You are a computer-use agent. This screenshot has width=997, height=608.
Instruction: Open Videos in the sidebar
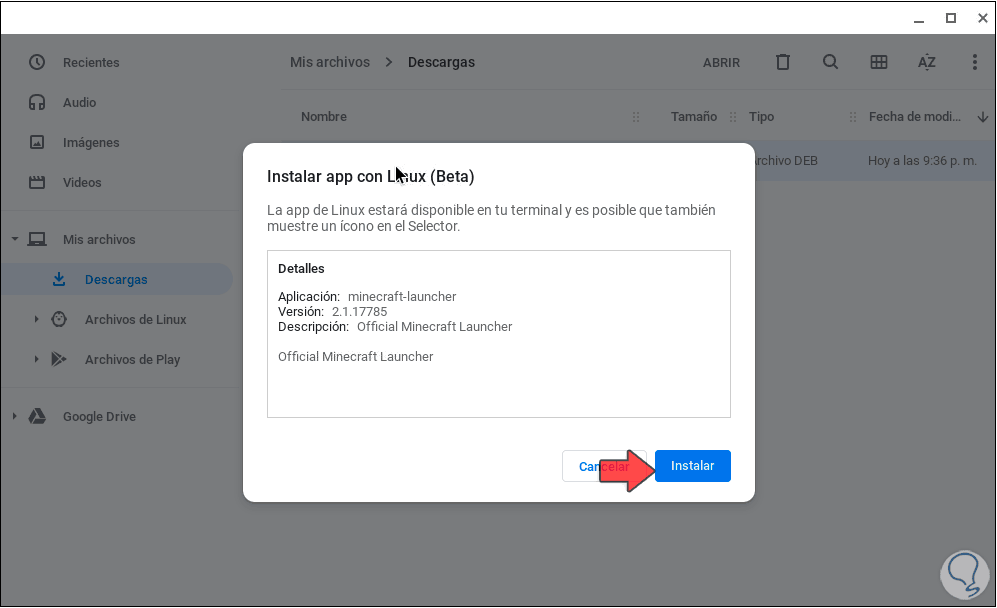82,183
